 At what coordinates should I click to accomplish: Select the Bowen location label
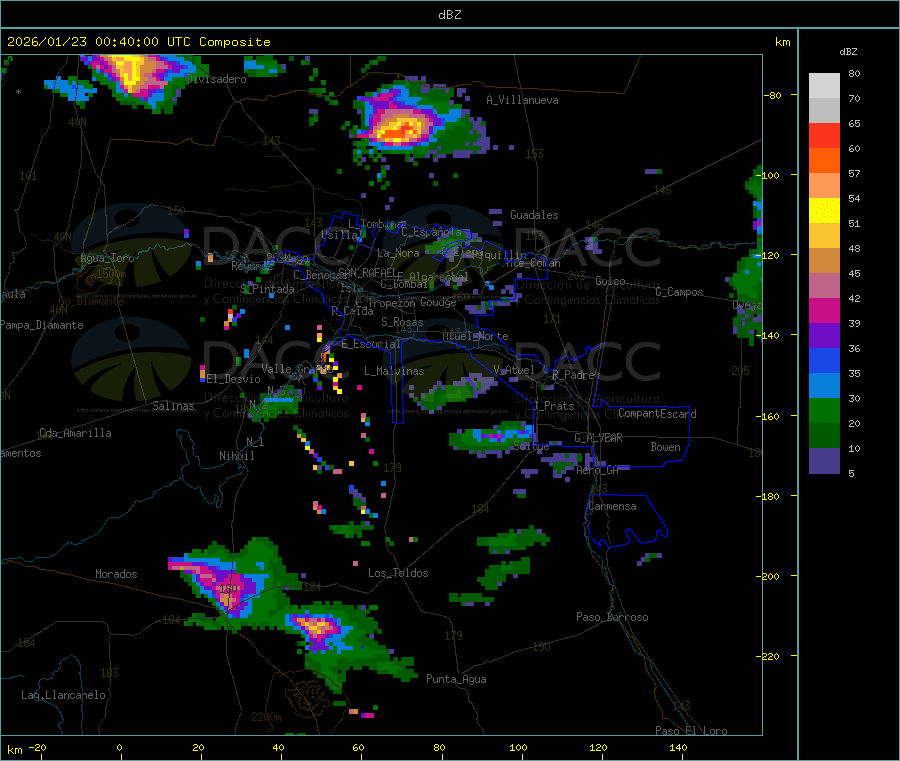tap(665, 447)
